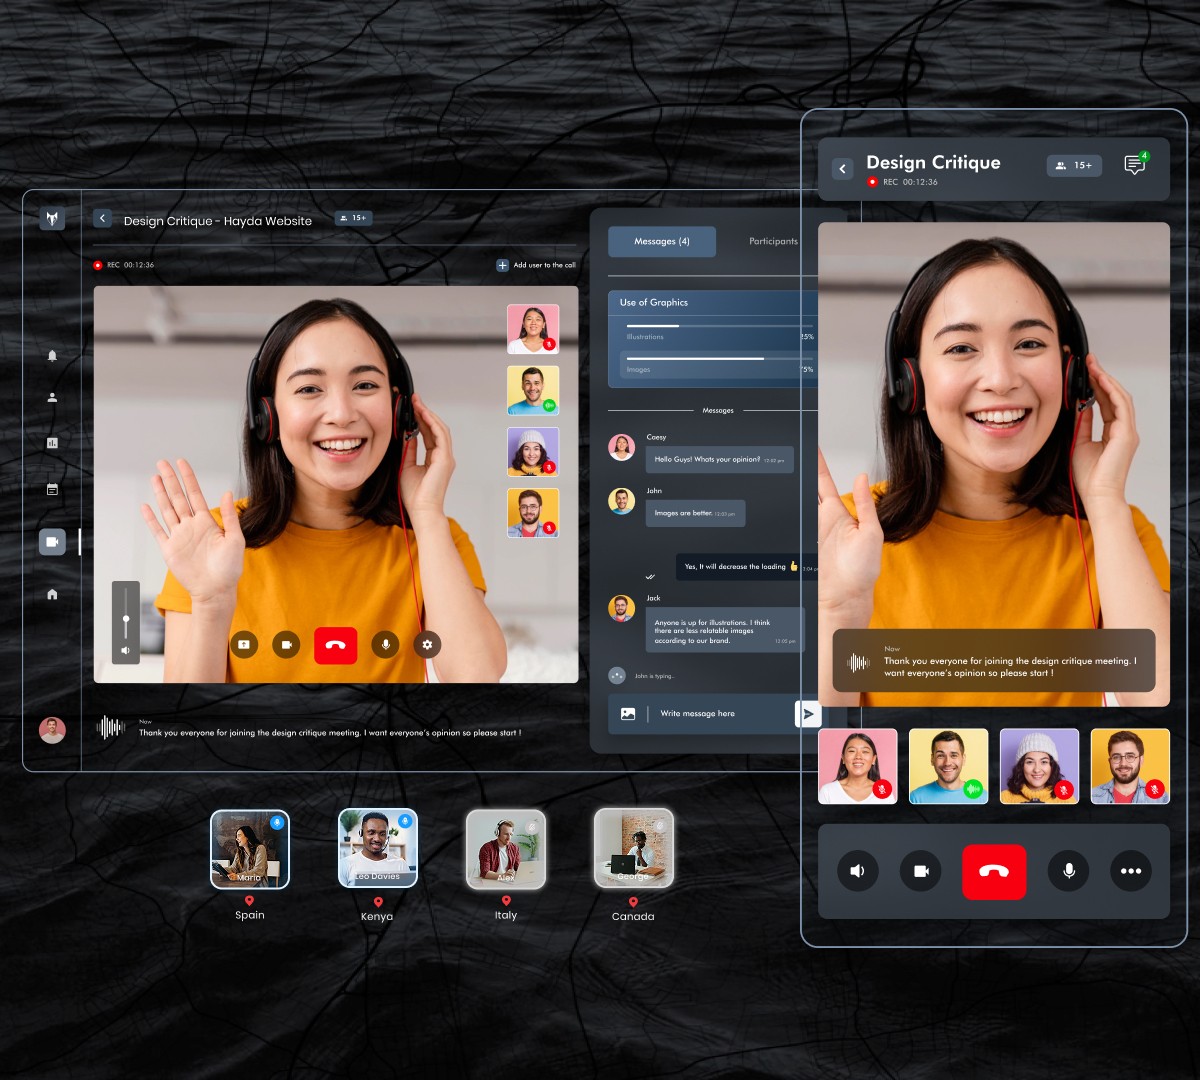Click the Use of Graphics poll header
The image size is (1200, 1080).
coord(713,302)
